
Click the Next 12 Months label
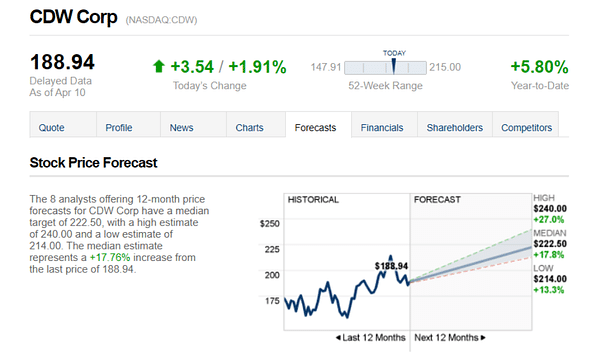pyautogui.click(x=446, y=337)
